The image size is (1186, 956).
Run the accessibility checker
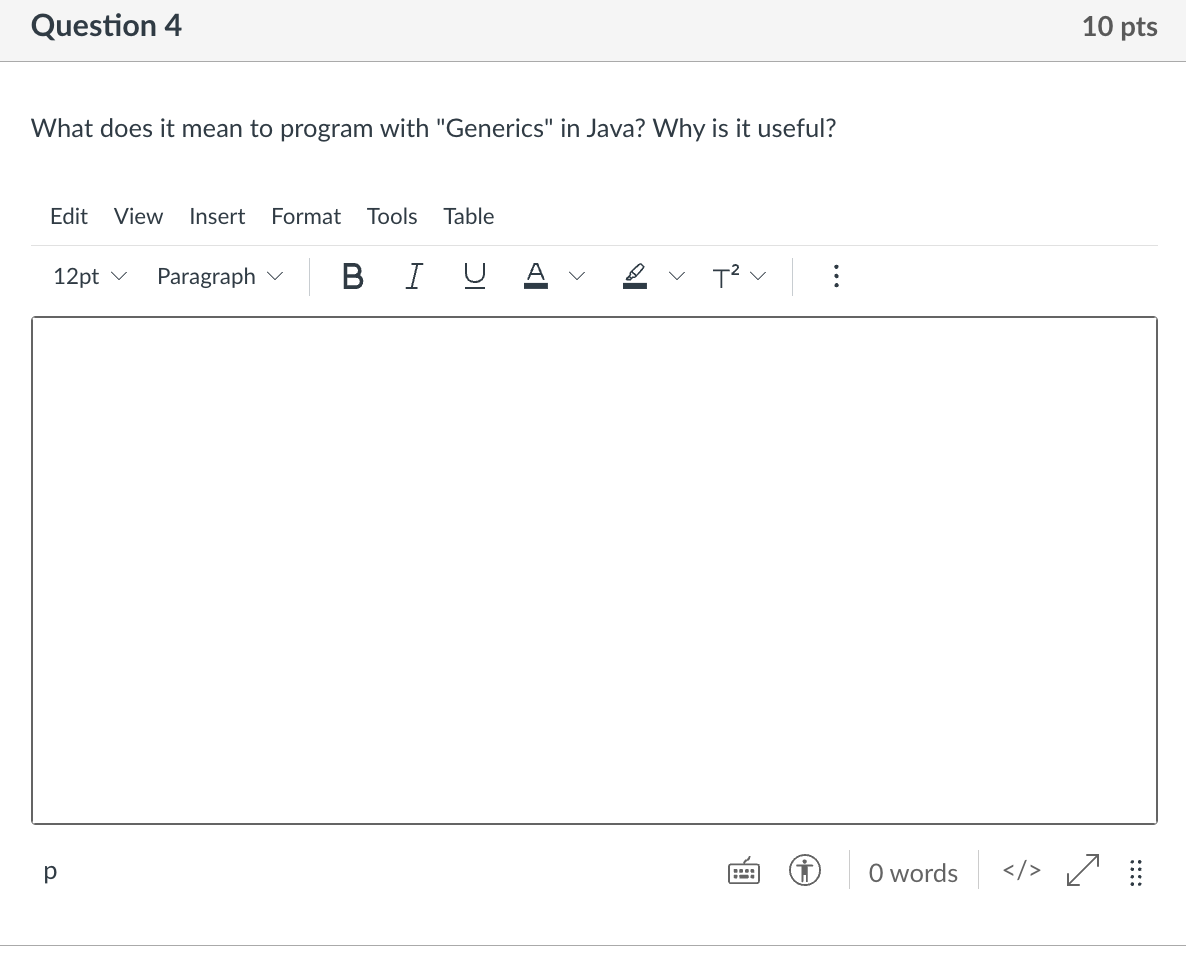click(805, 871)
